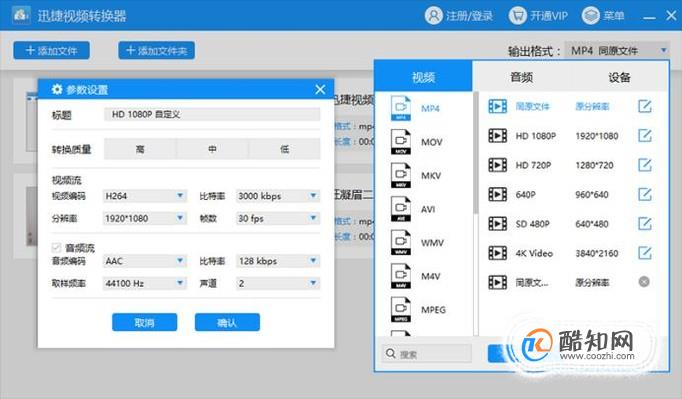682x399 pixels.
Task: Edit the 640P preset icon
Action: [645, 194]
